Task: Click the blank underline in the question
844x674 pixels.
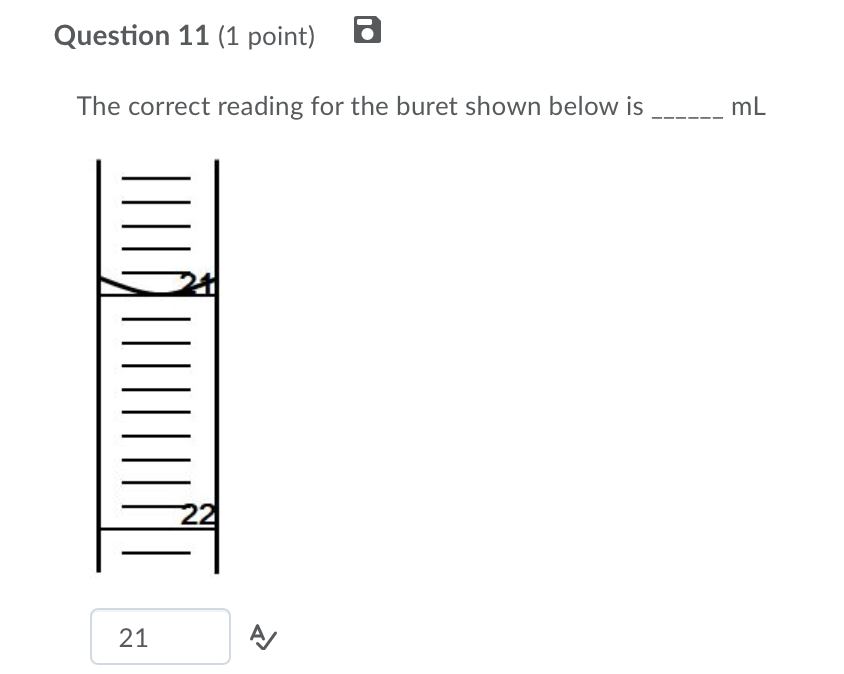Action: pos(687,113)
